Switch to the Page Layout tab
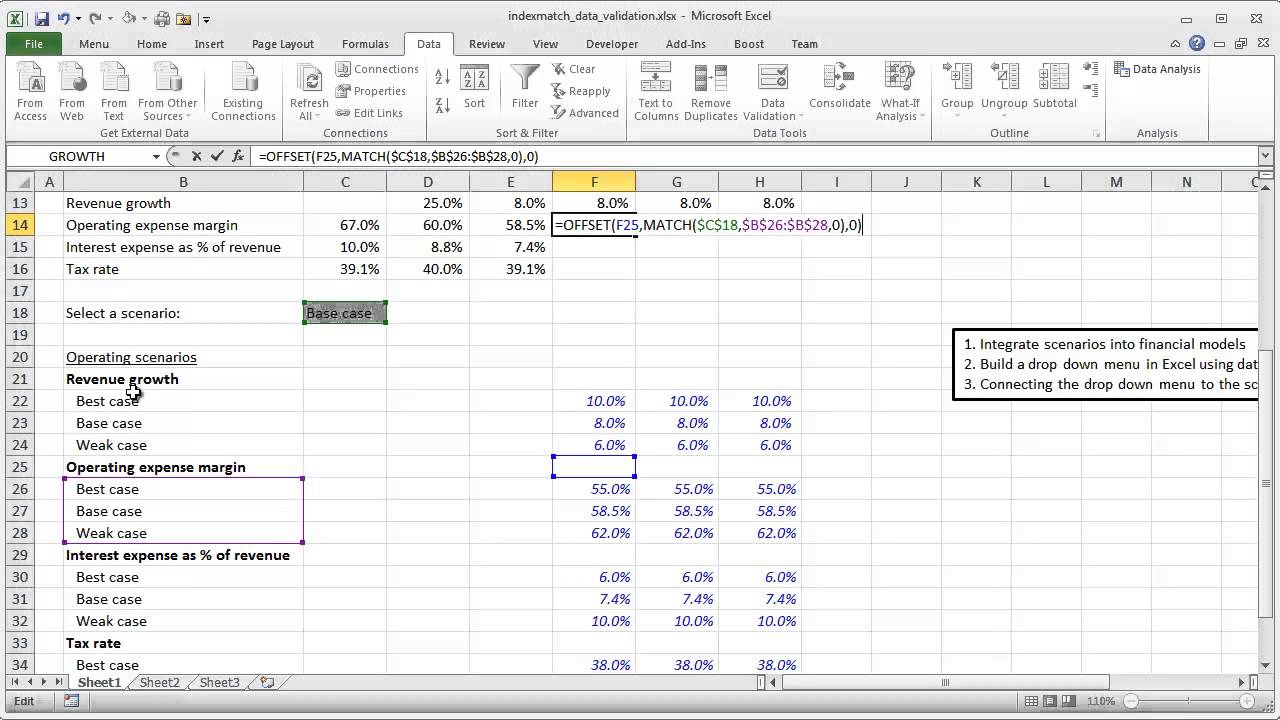Image resolution: width=1280 pixels, height=720 pixels. point(283,44)
